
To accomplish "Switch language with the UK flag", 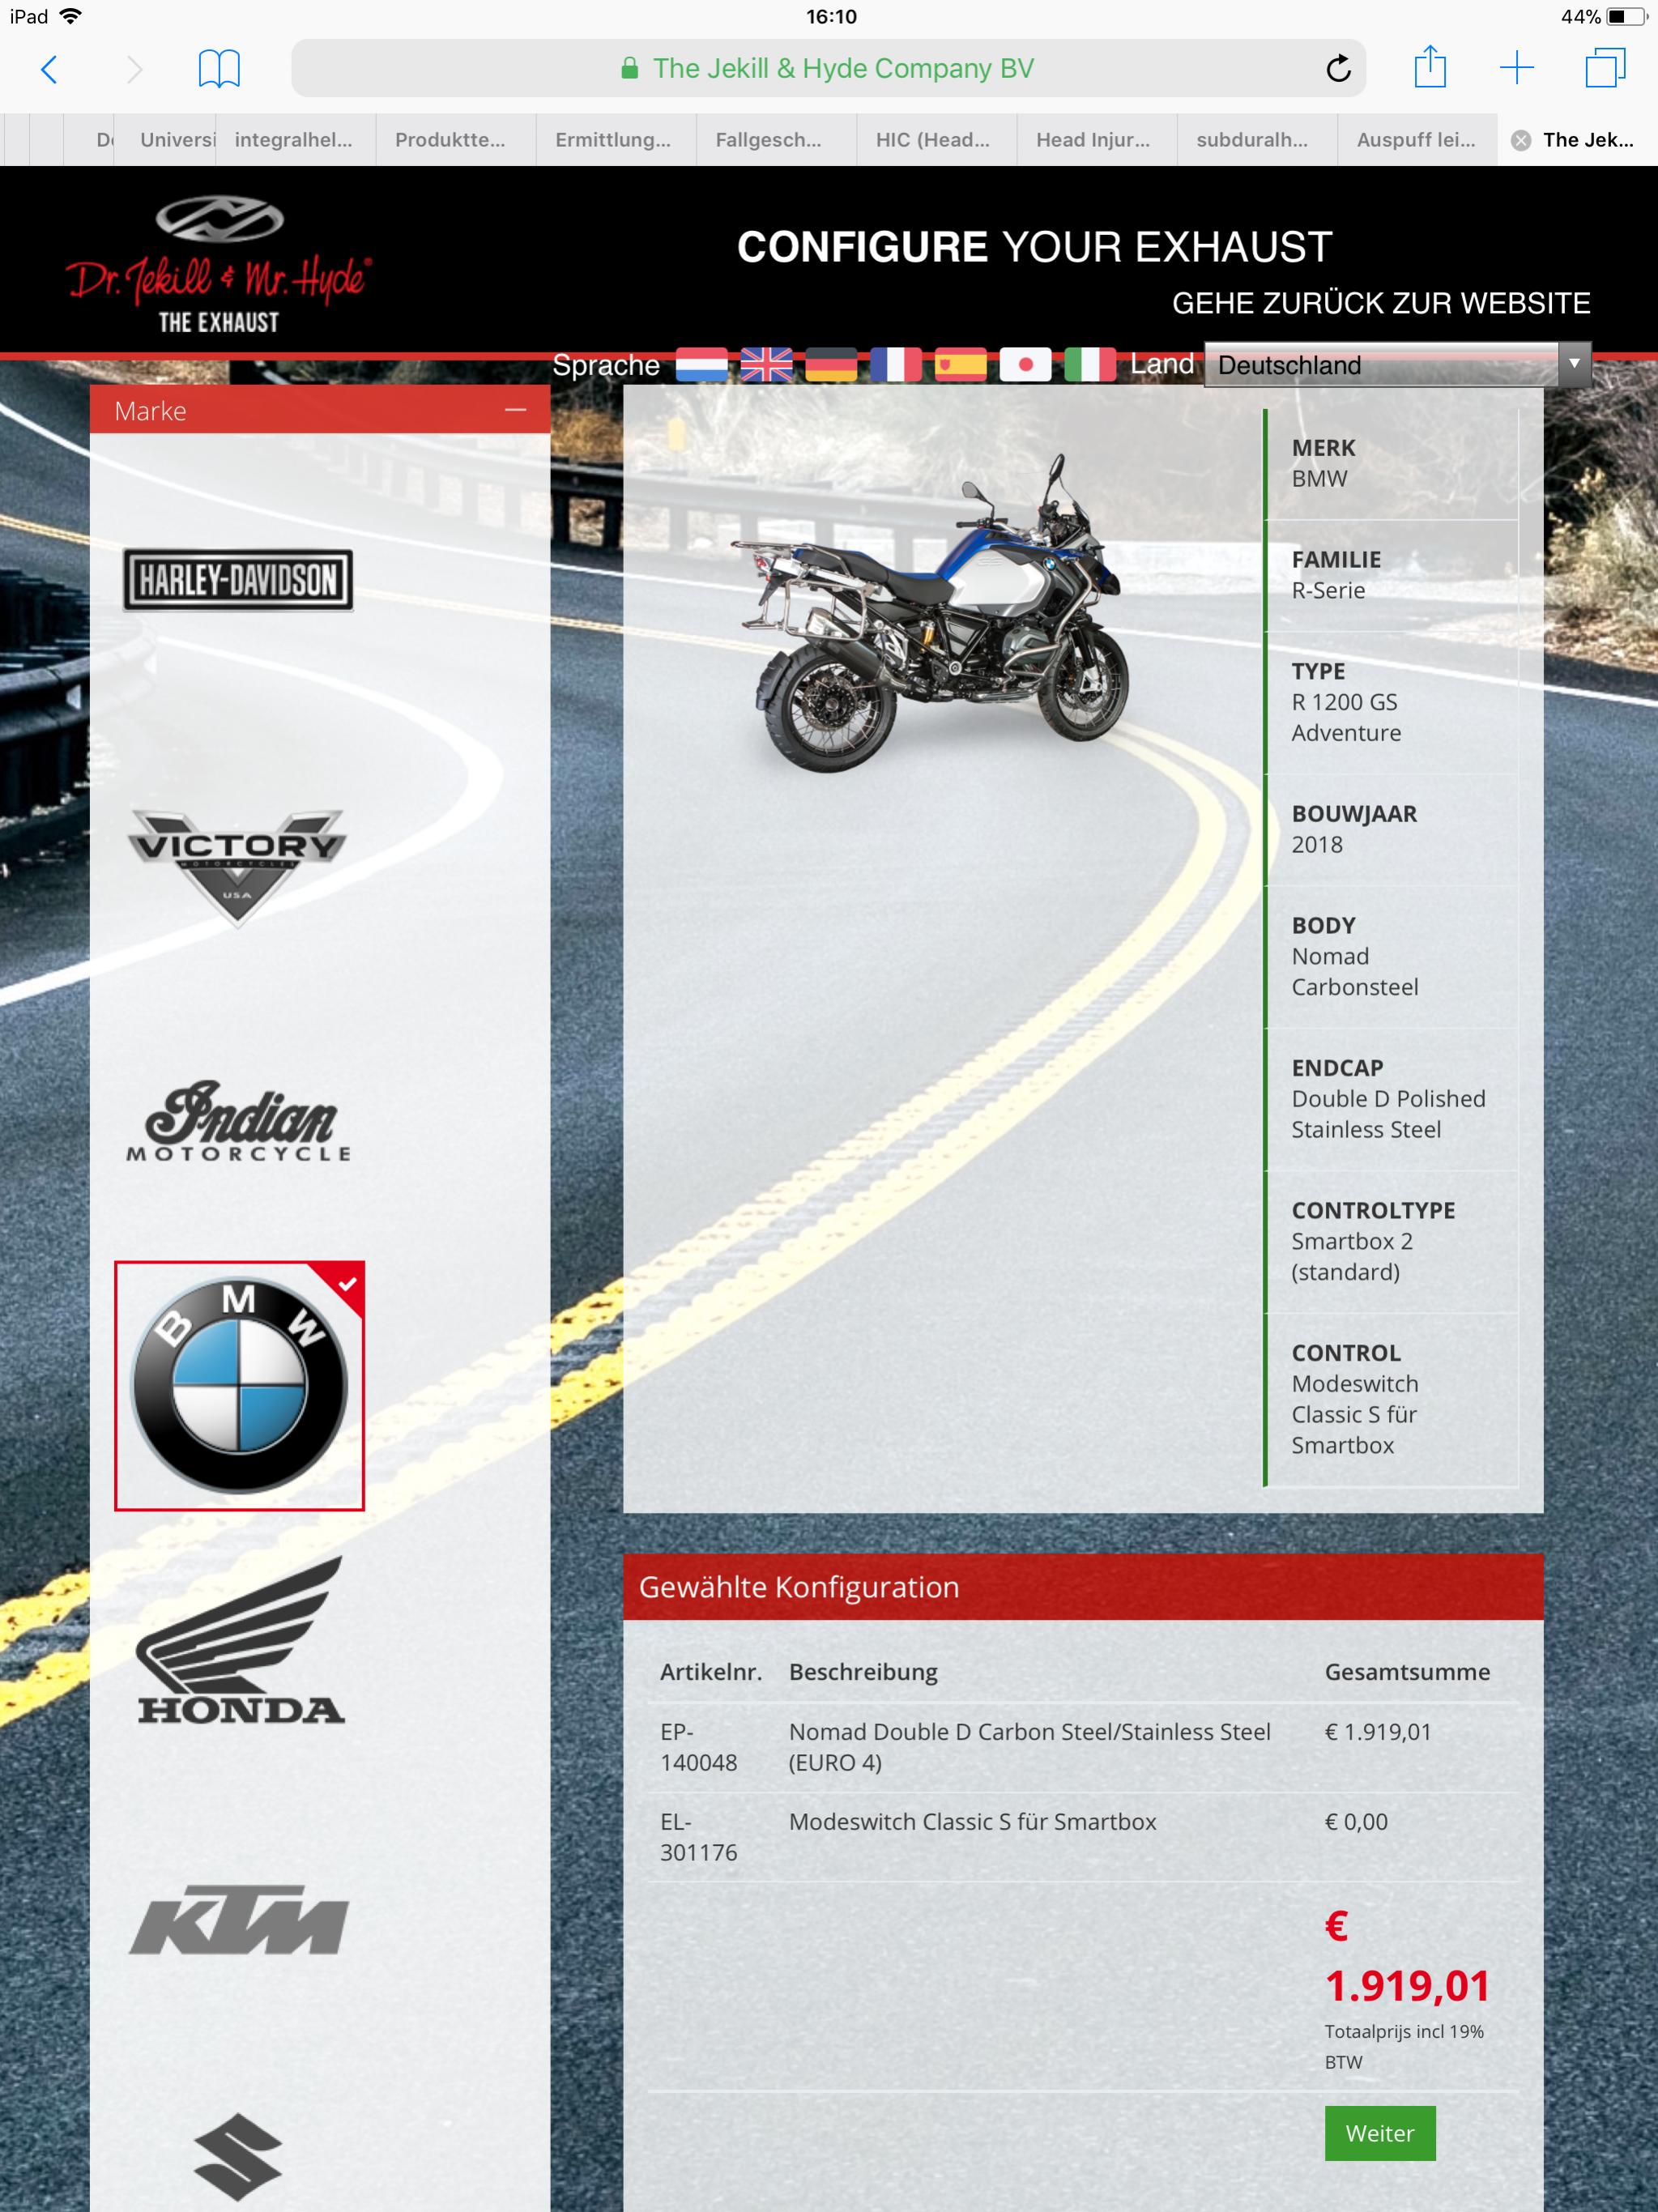I will tap(766, 365).
